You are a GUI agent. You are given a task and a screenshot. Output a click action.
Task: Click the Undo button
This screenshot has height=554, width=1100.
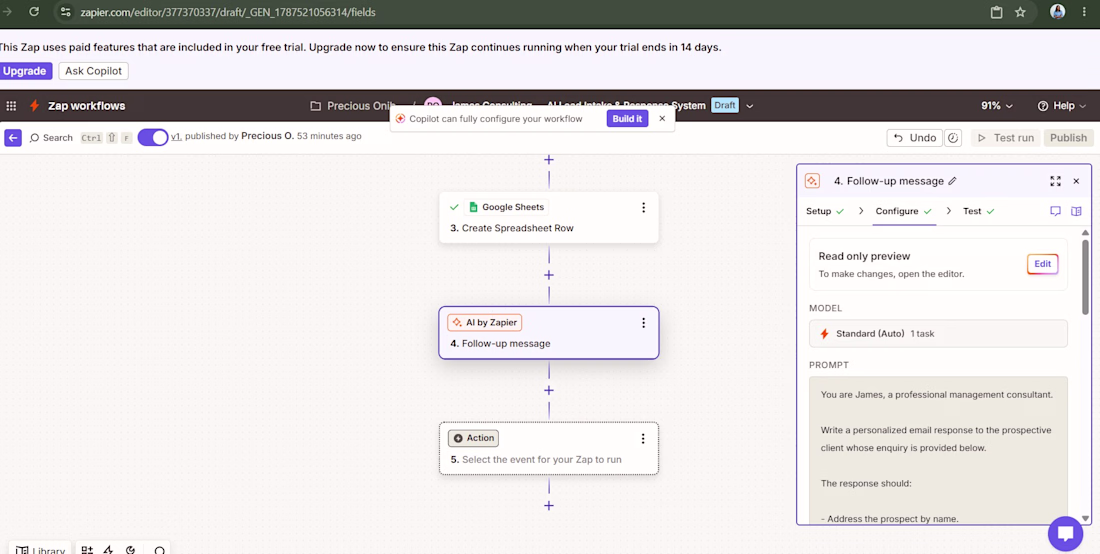click(914, 137)
